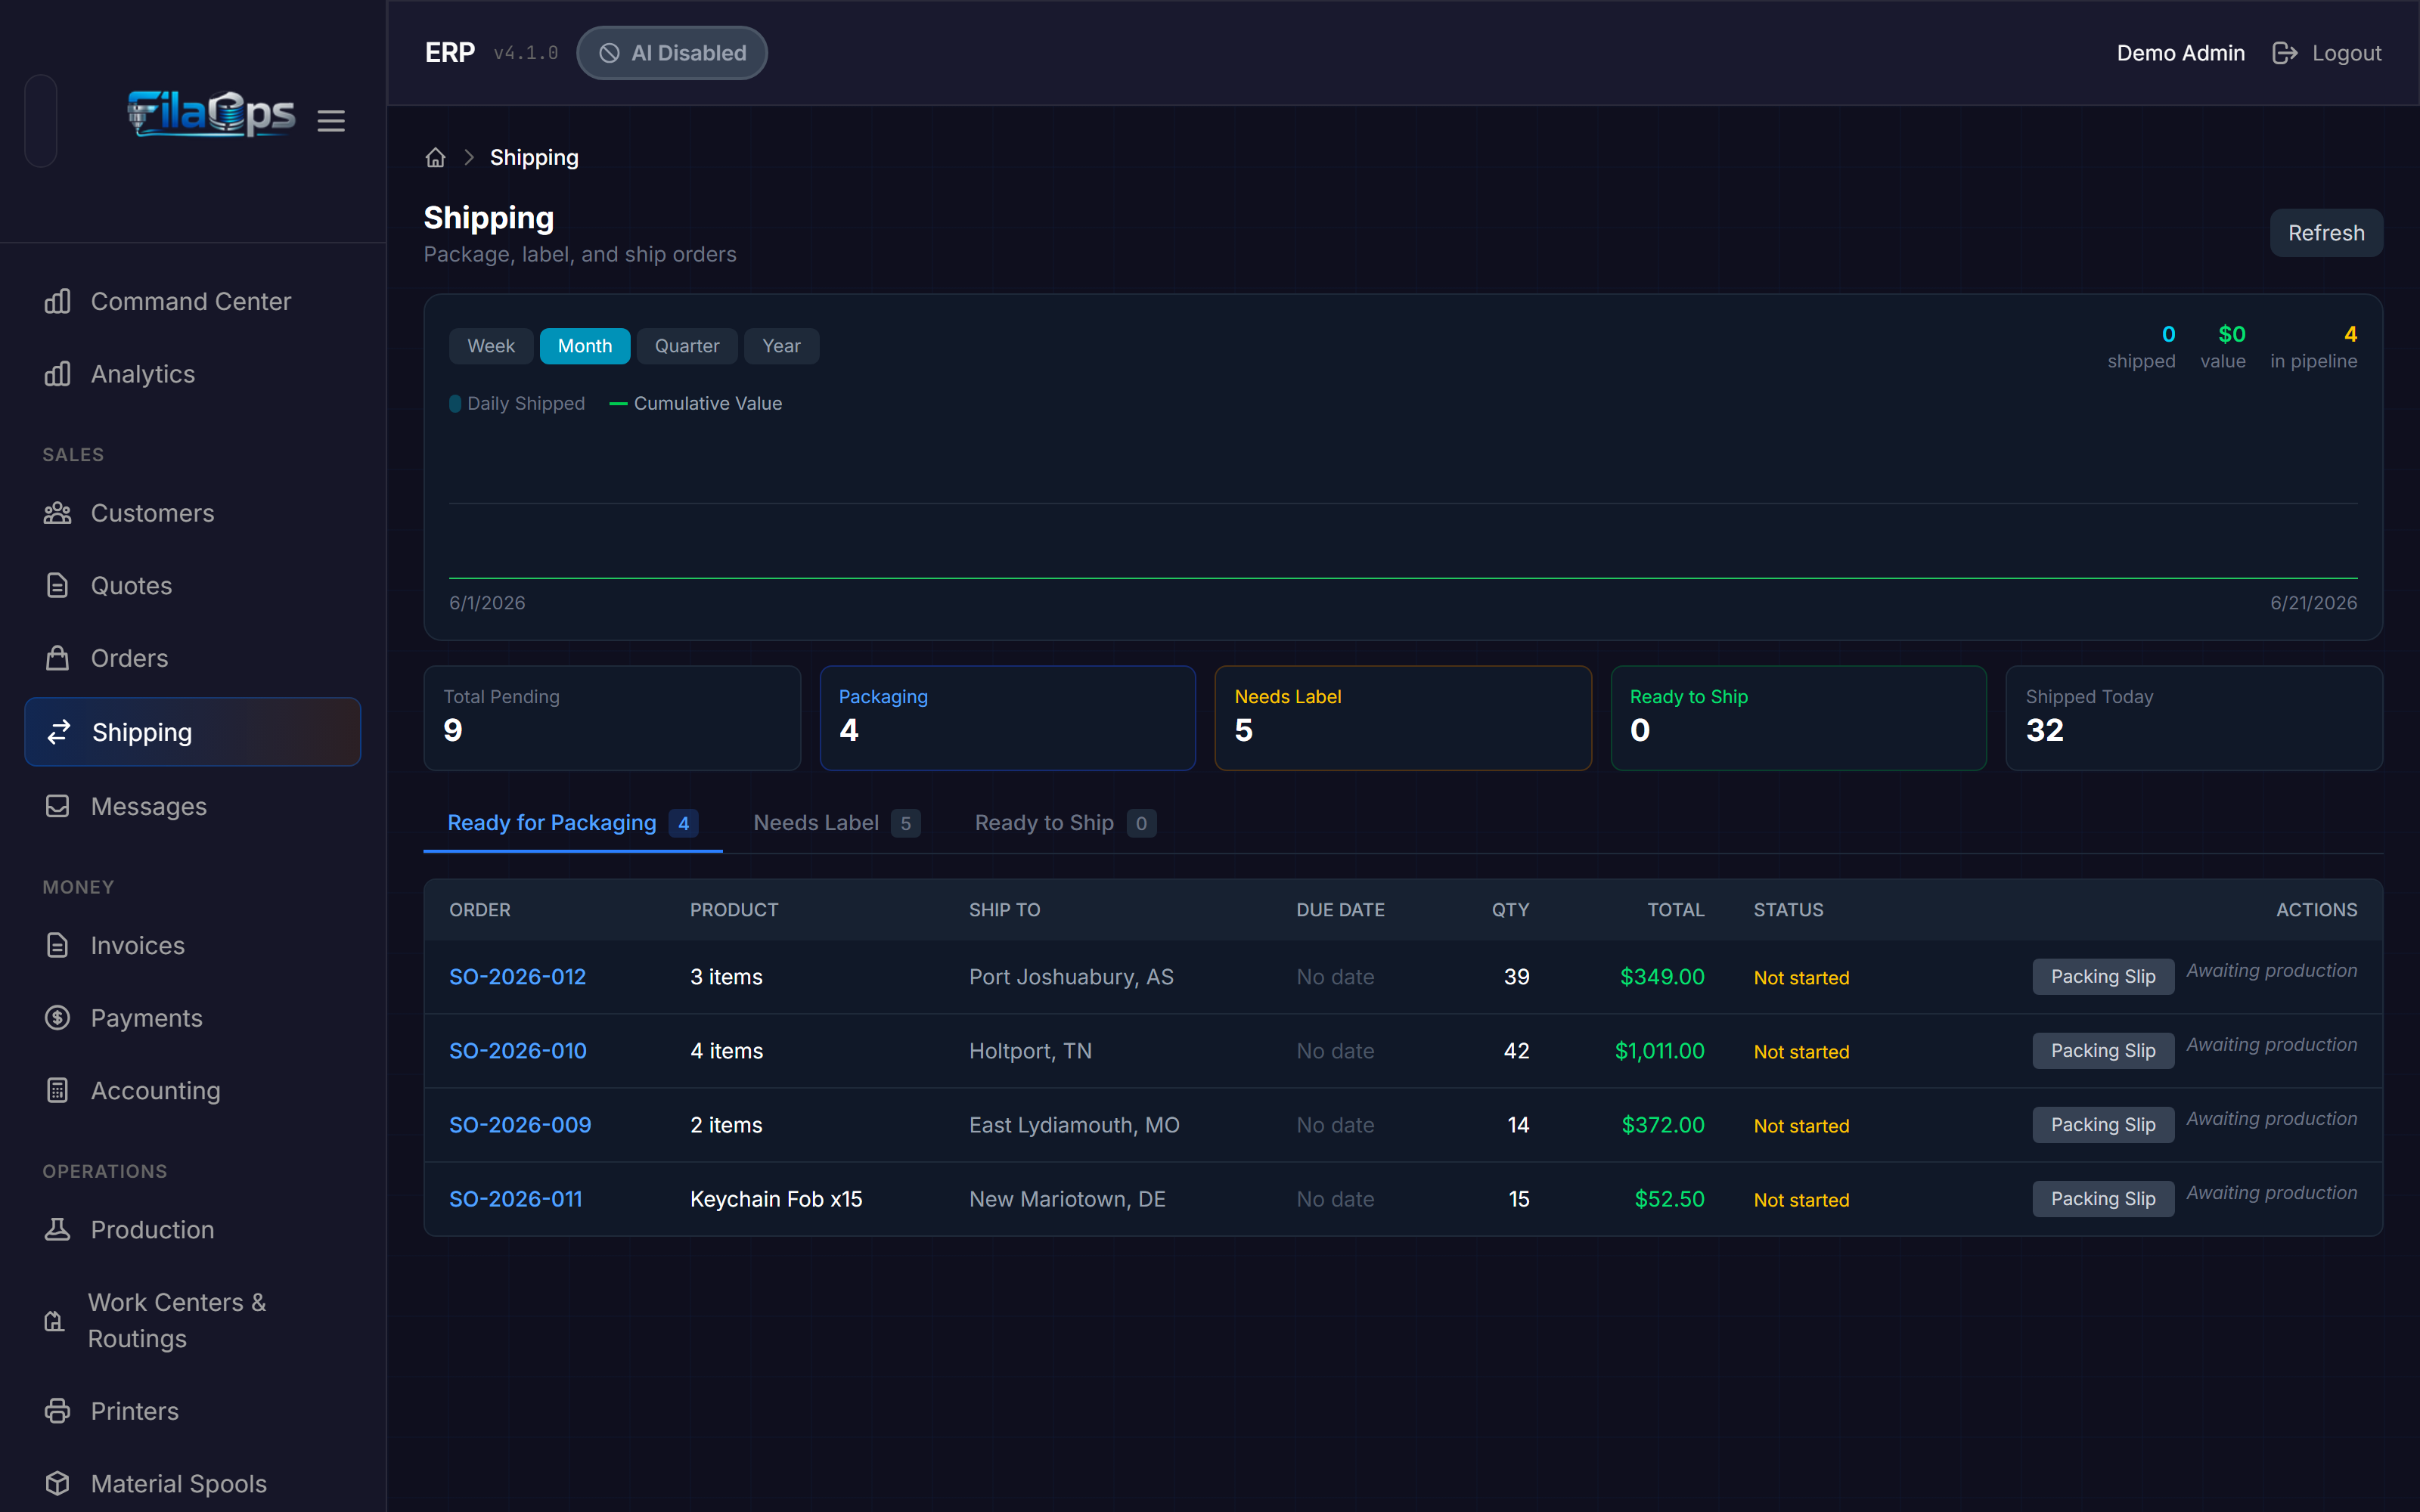
Task: Toggle the Cumulative Value legend series
Action: coord(696,403)
